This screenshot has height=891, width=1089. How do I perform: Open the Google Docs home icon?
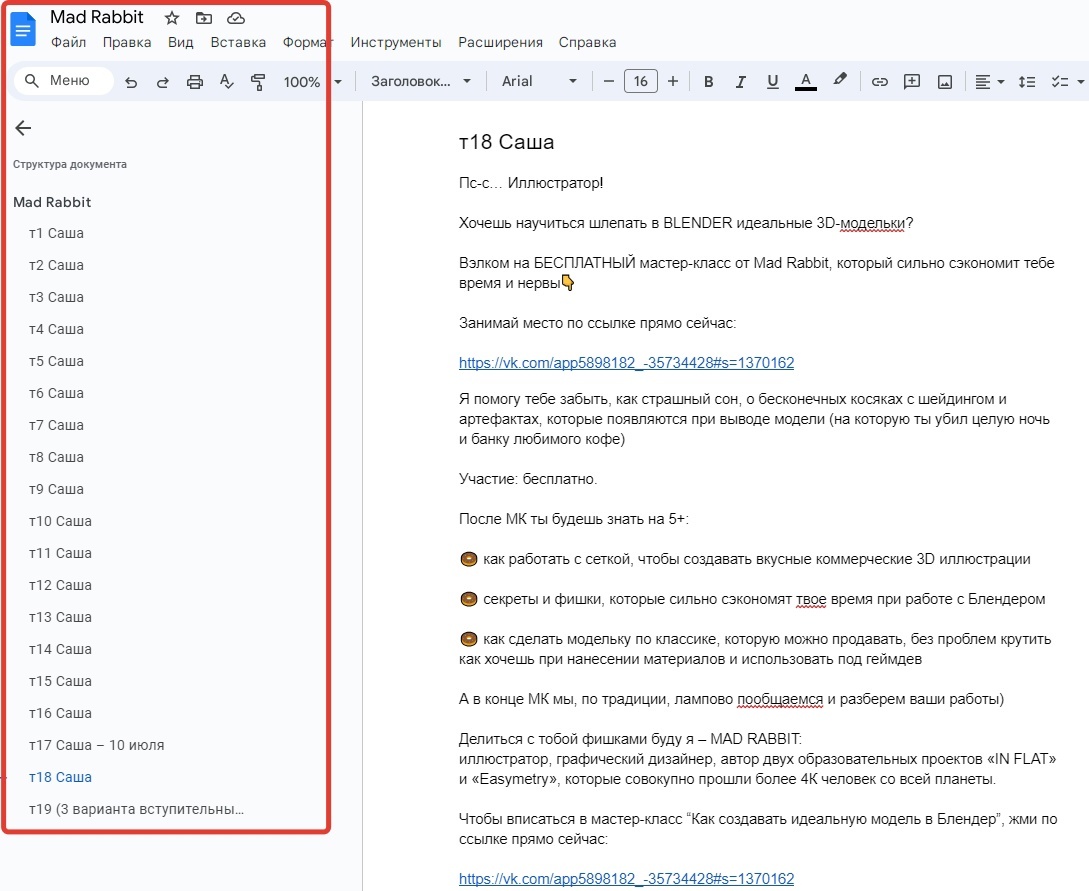[23, 30]
